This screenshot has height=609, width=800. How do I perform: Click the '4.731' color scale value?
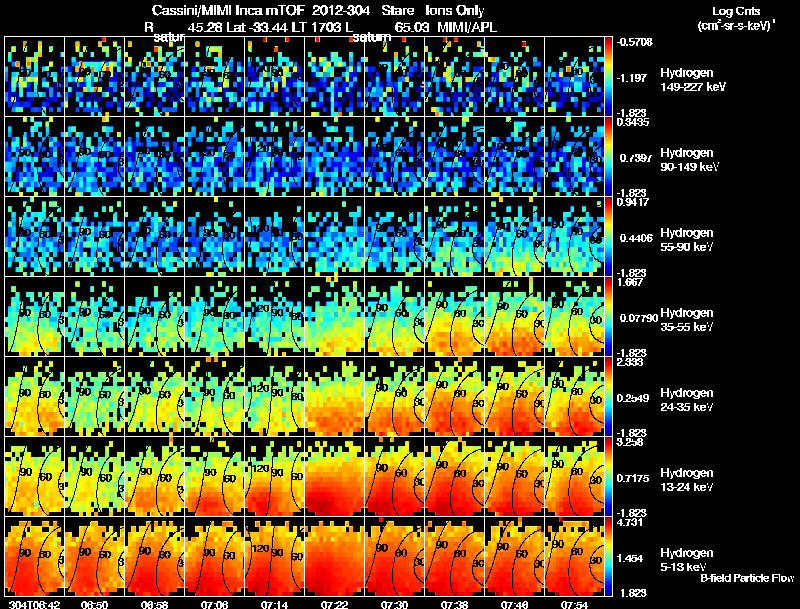coord(630,522)
